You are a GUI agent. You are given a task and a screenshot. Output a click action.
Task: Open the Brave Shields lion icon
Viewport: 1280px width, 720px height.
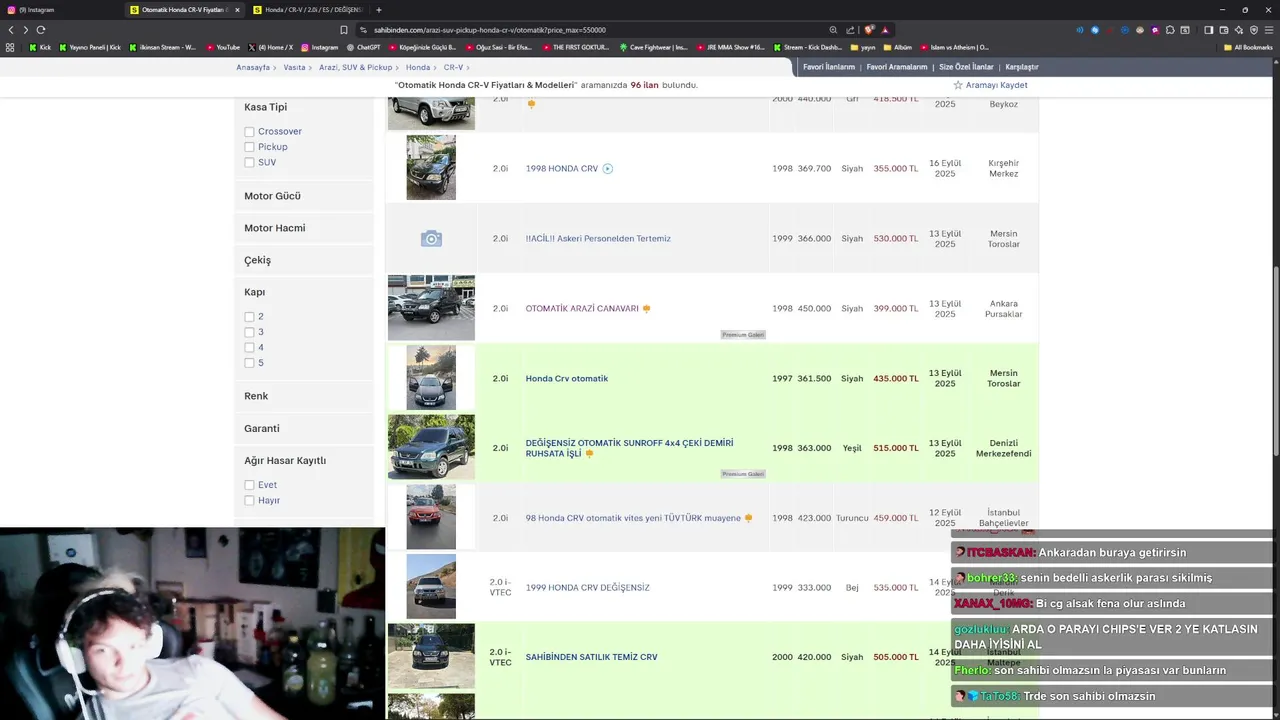point(868,30)
